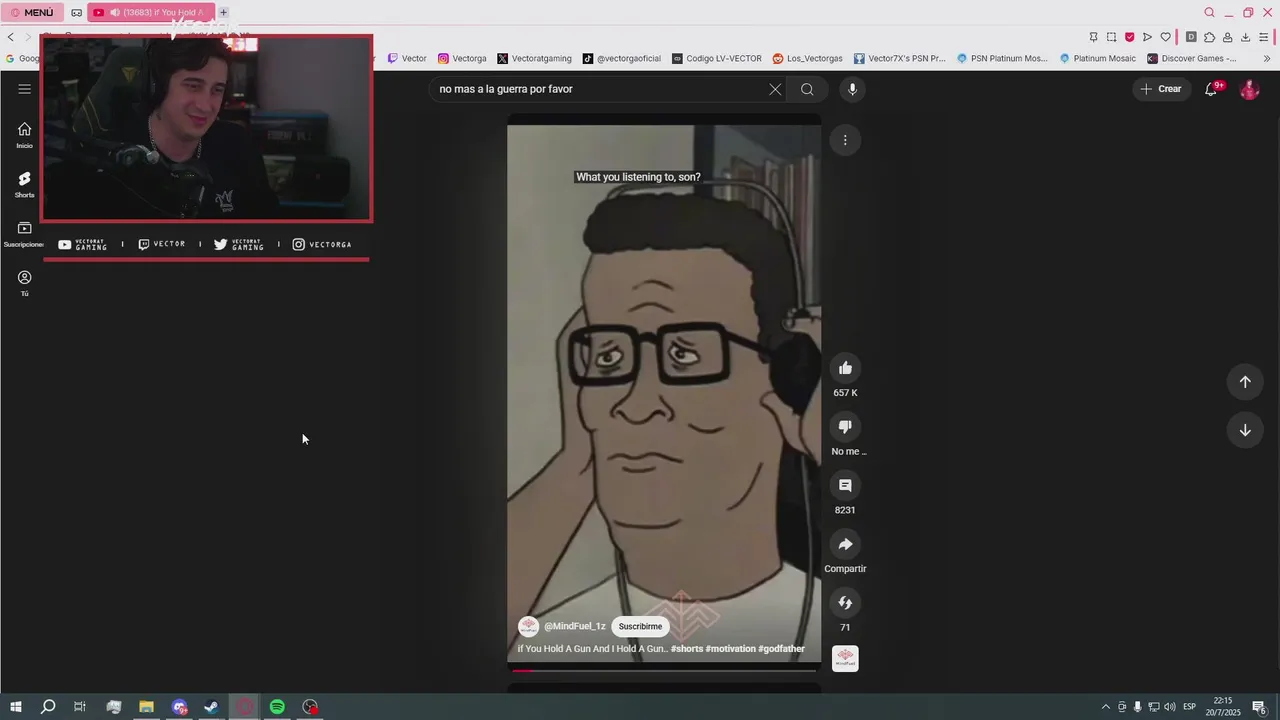Open the Vectoratgaming bookmark
This screenshot has width=1280, height=720.
535,58
